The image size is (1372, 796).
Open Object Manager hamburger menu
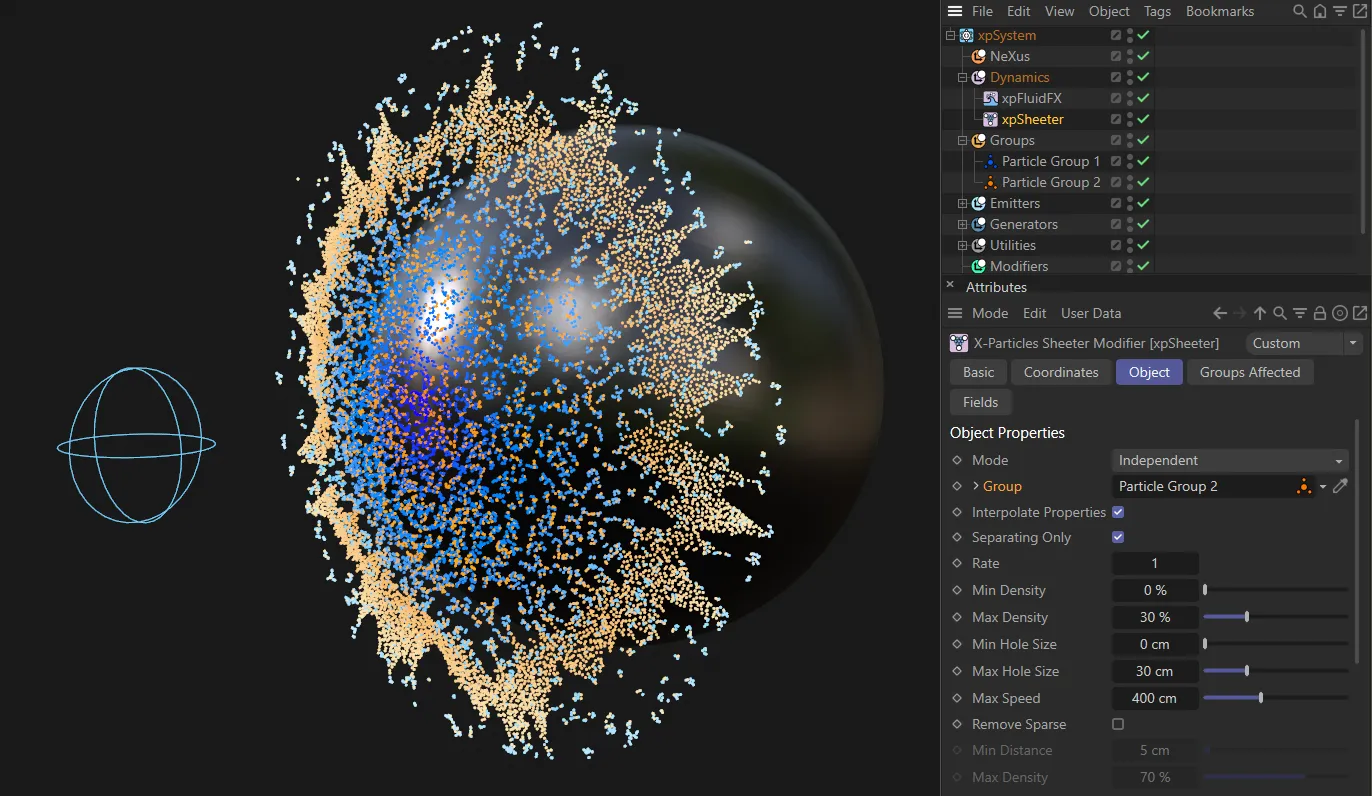coord(955,11)
